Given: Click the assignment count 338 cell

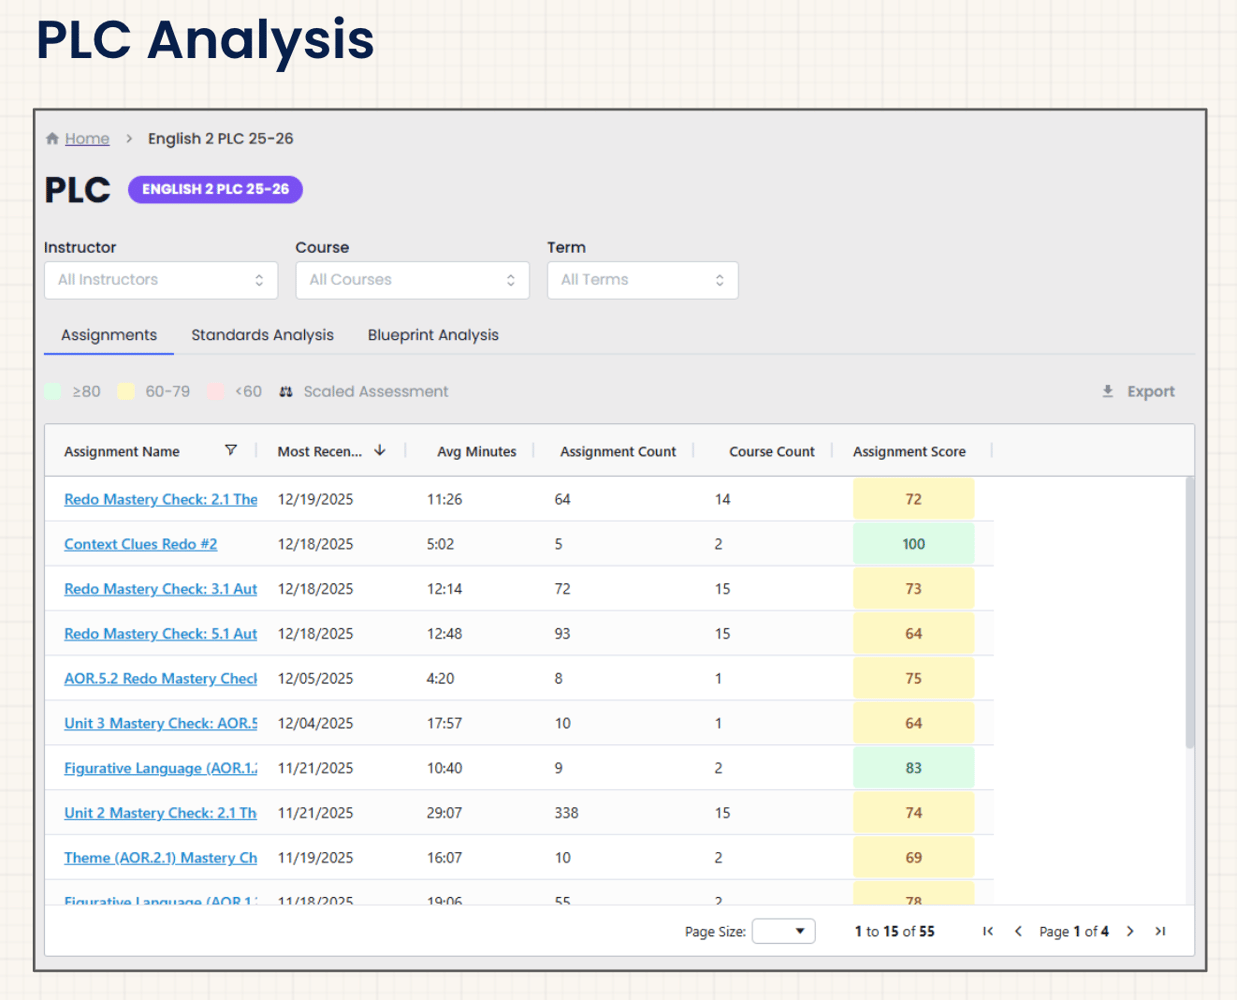Looking at the screenshot, I should (567, 813).
